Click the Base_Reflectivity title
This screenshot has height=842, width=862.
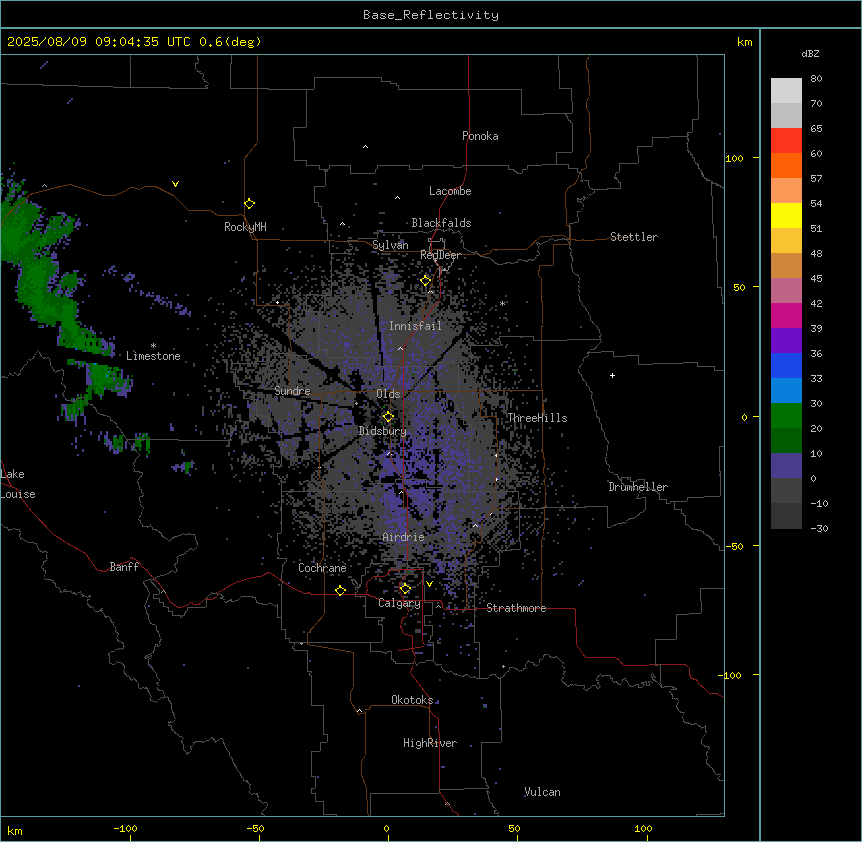(x=431, y=15)
